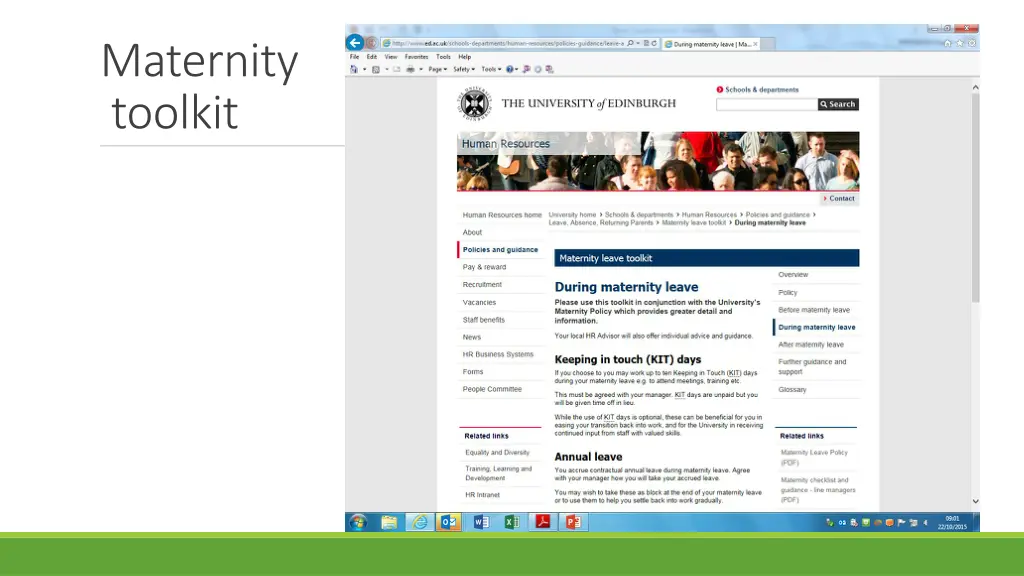Image resolution: width=1024 pixels, height=576 pixels.
Task: Open Policies and guidance in the sidebar
Action: click(x=500, y=249)
